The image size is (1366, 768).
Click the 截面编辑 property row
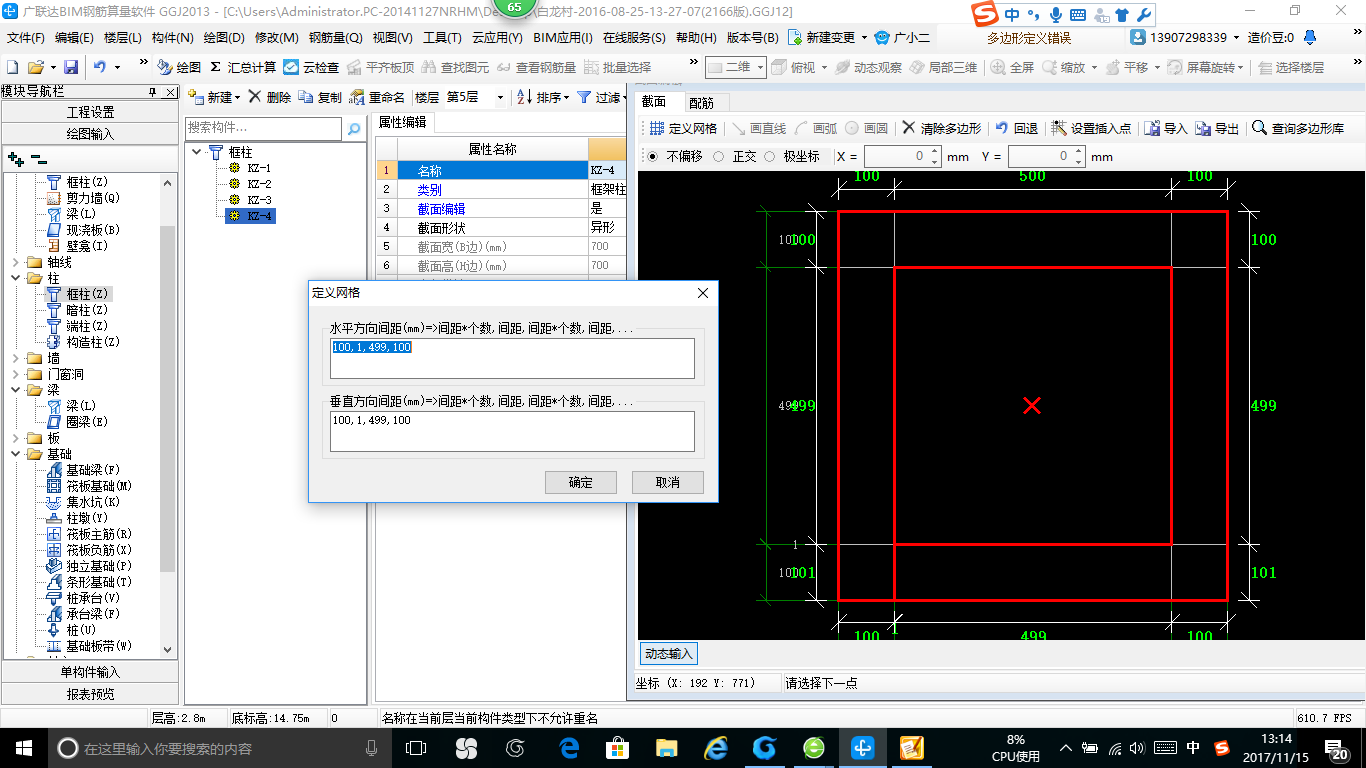(x=502, y=208)
